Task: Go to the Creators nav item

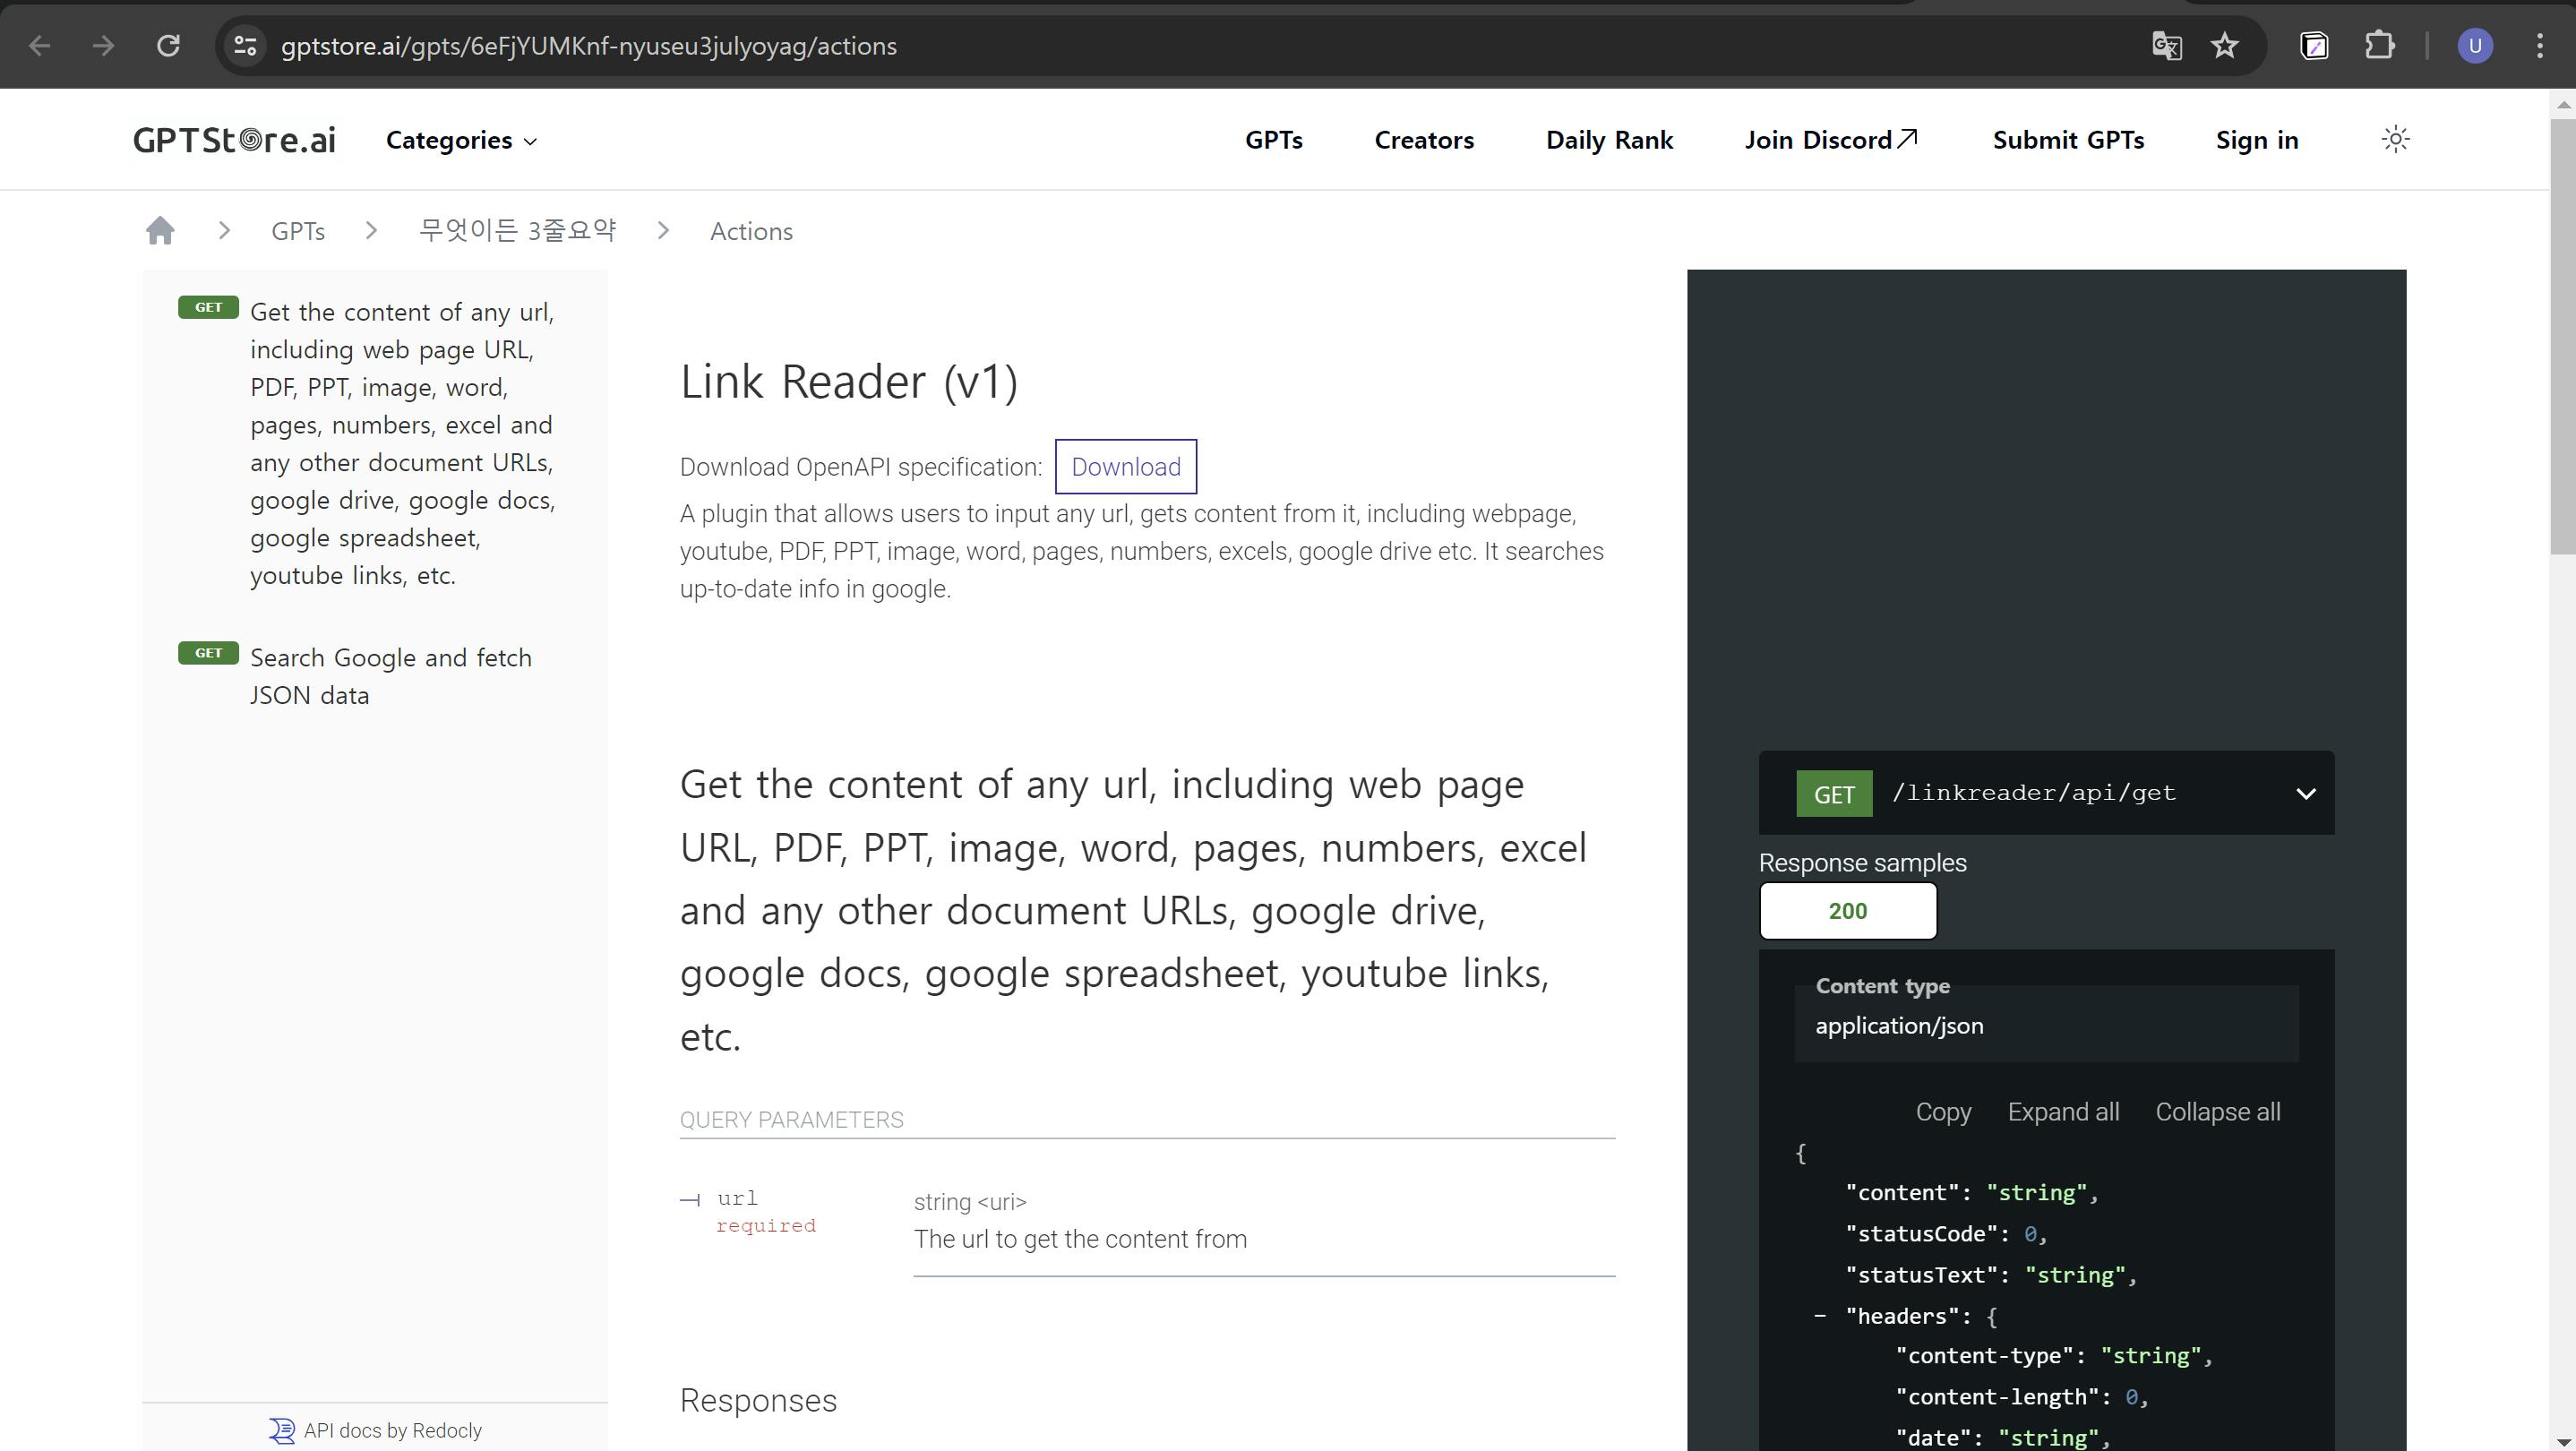Action: pos(1424,140)
